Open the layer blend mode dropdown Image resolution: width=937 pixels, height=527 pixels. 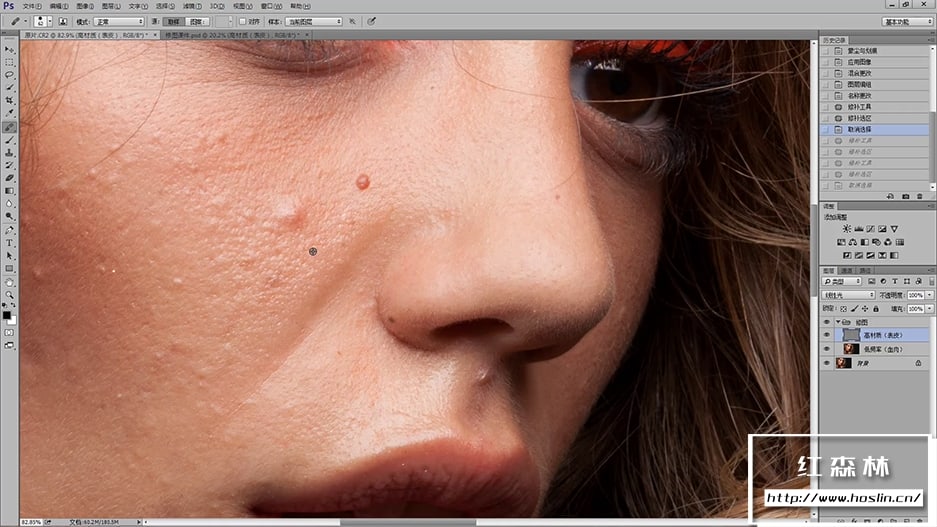849,295
